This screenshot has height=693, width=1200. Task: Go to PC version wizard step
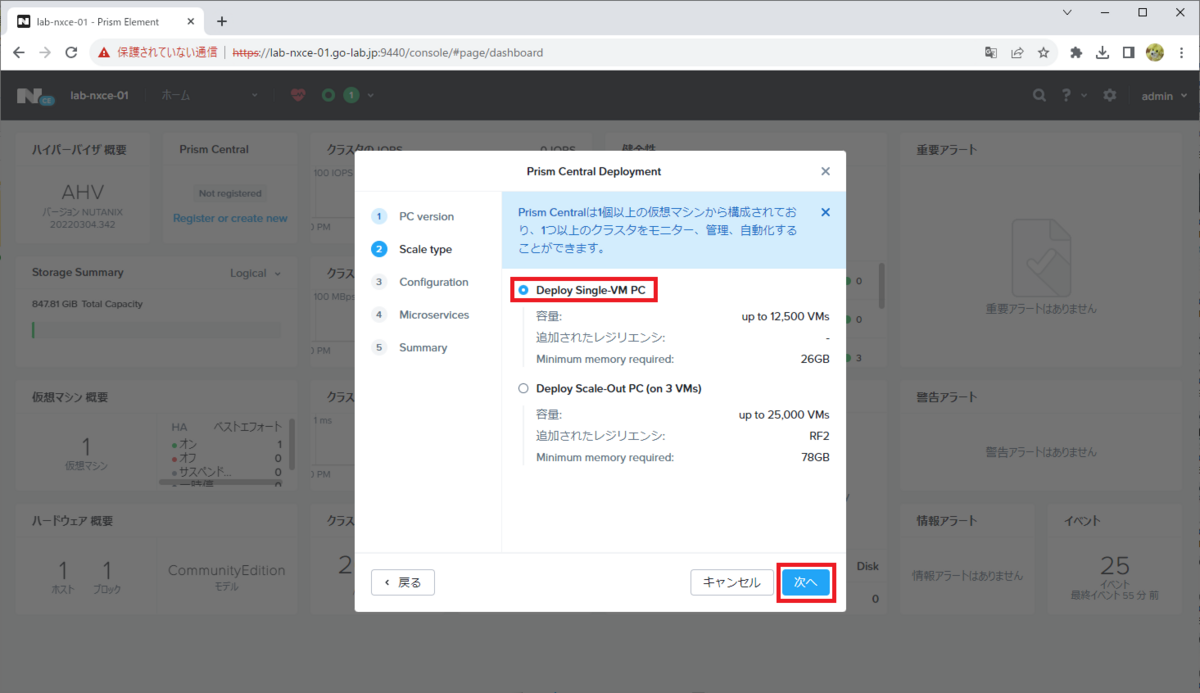point(413,216)
